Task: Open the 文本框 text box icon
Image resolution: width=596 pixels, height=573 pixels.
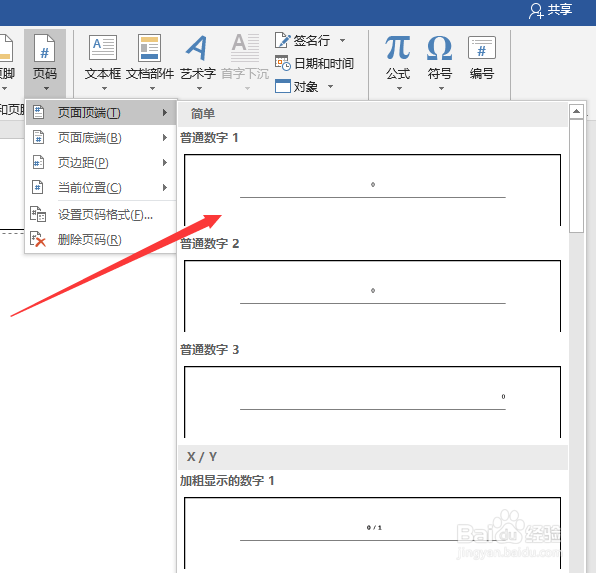Action: [x=103, y=48]
